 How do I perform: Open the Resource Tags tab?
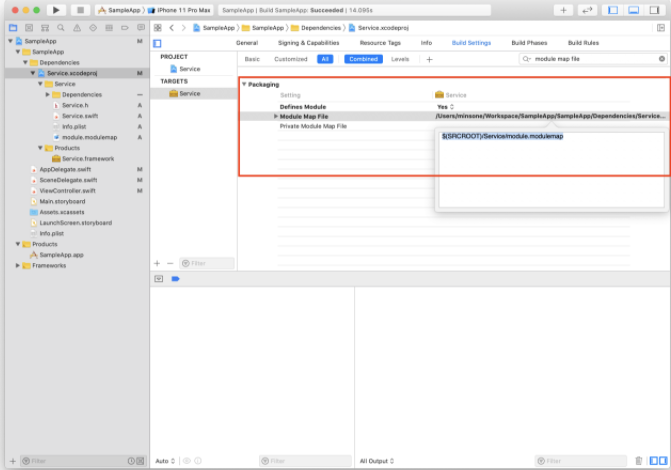click(380, 43)
